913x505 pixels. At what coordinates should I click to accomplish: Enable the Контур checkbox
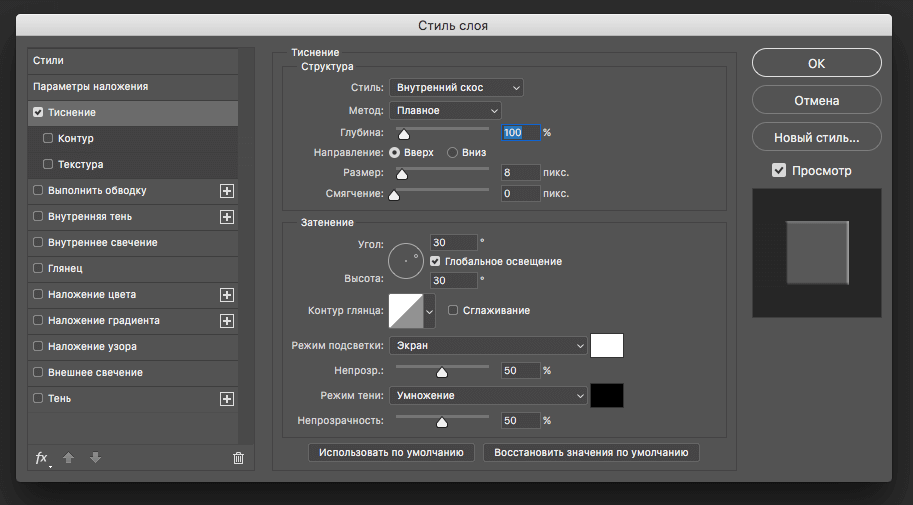[48, 139]
